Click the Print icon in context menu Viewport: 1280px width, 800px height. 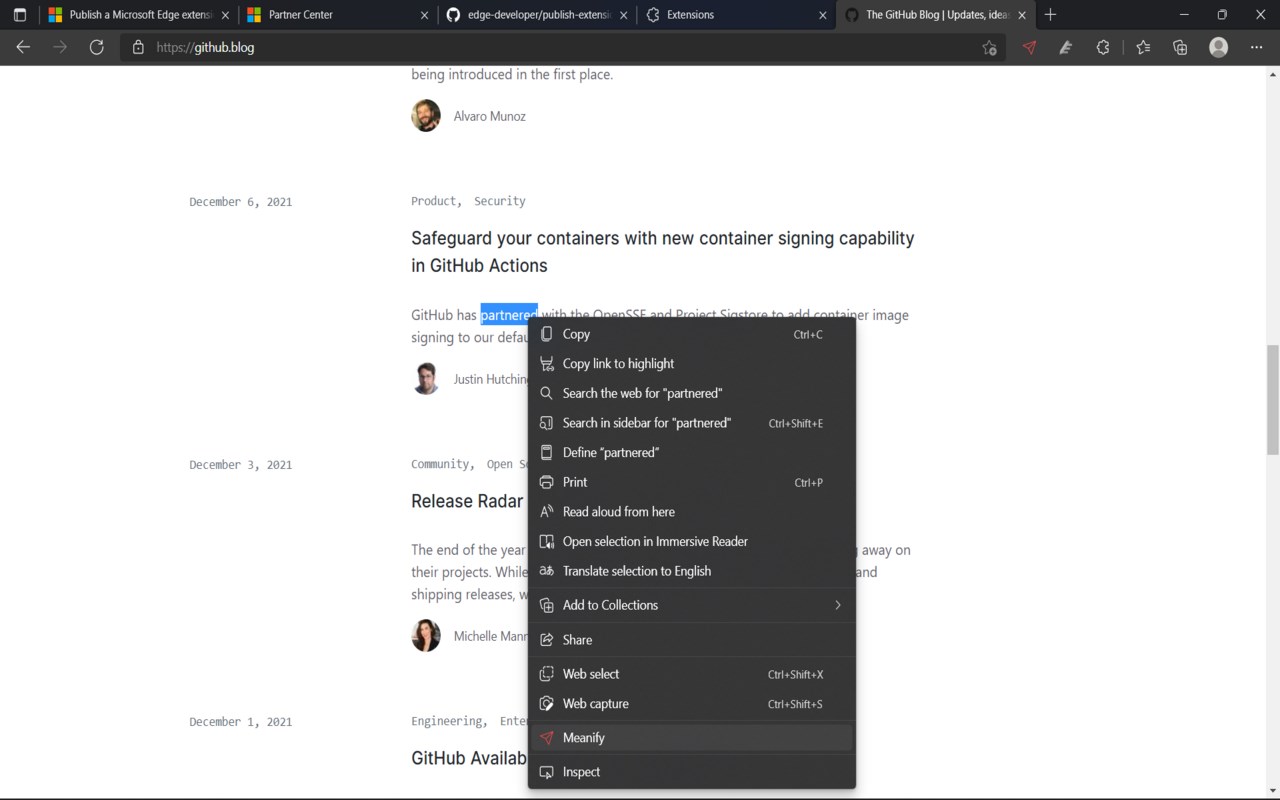point(546,482)
